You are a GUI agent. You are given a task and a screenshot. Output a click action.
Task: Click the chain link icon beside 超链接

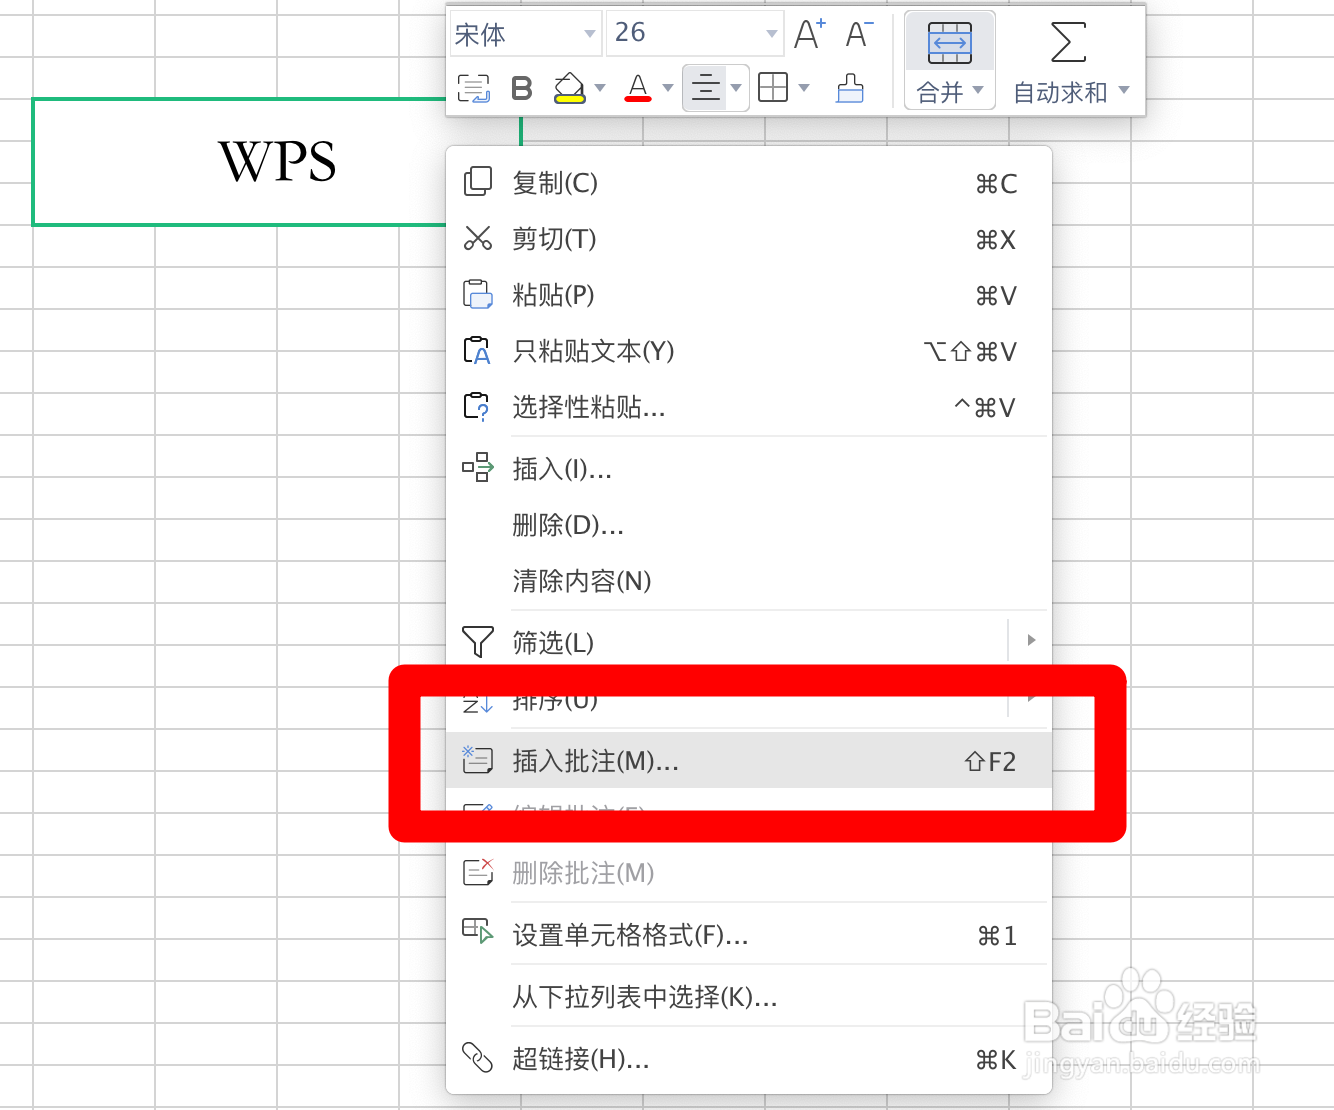[477, 1057]
